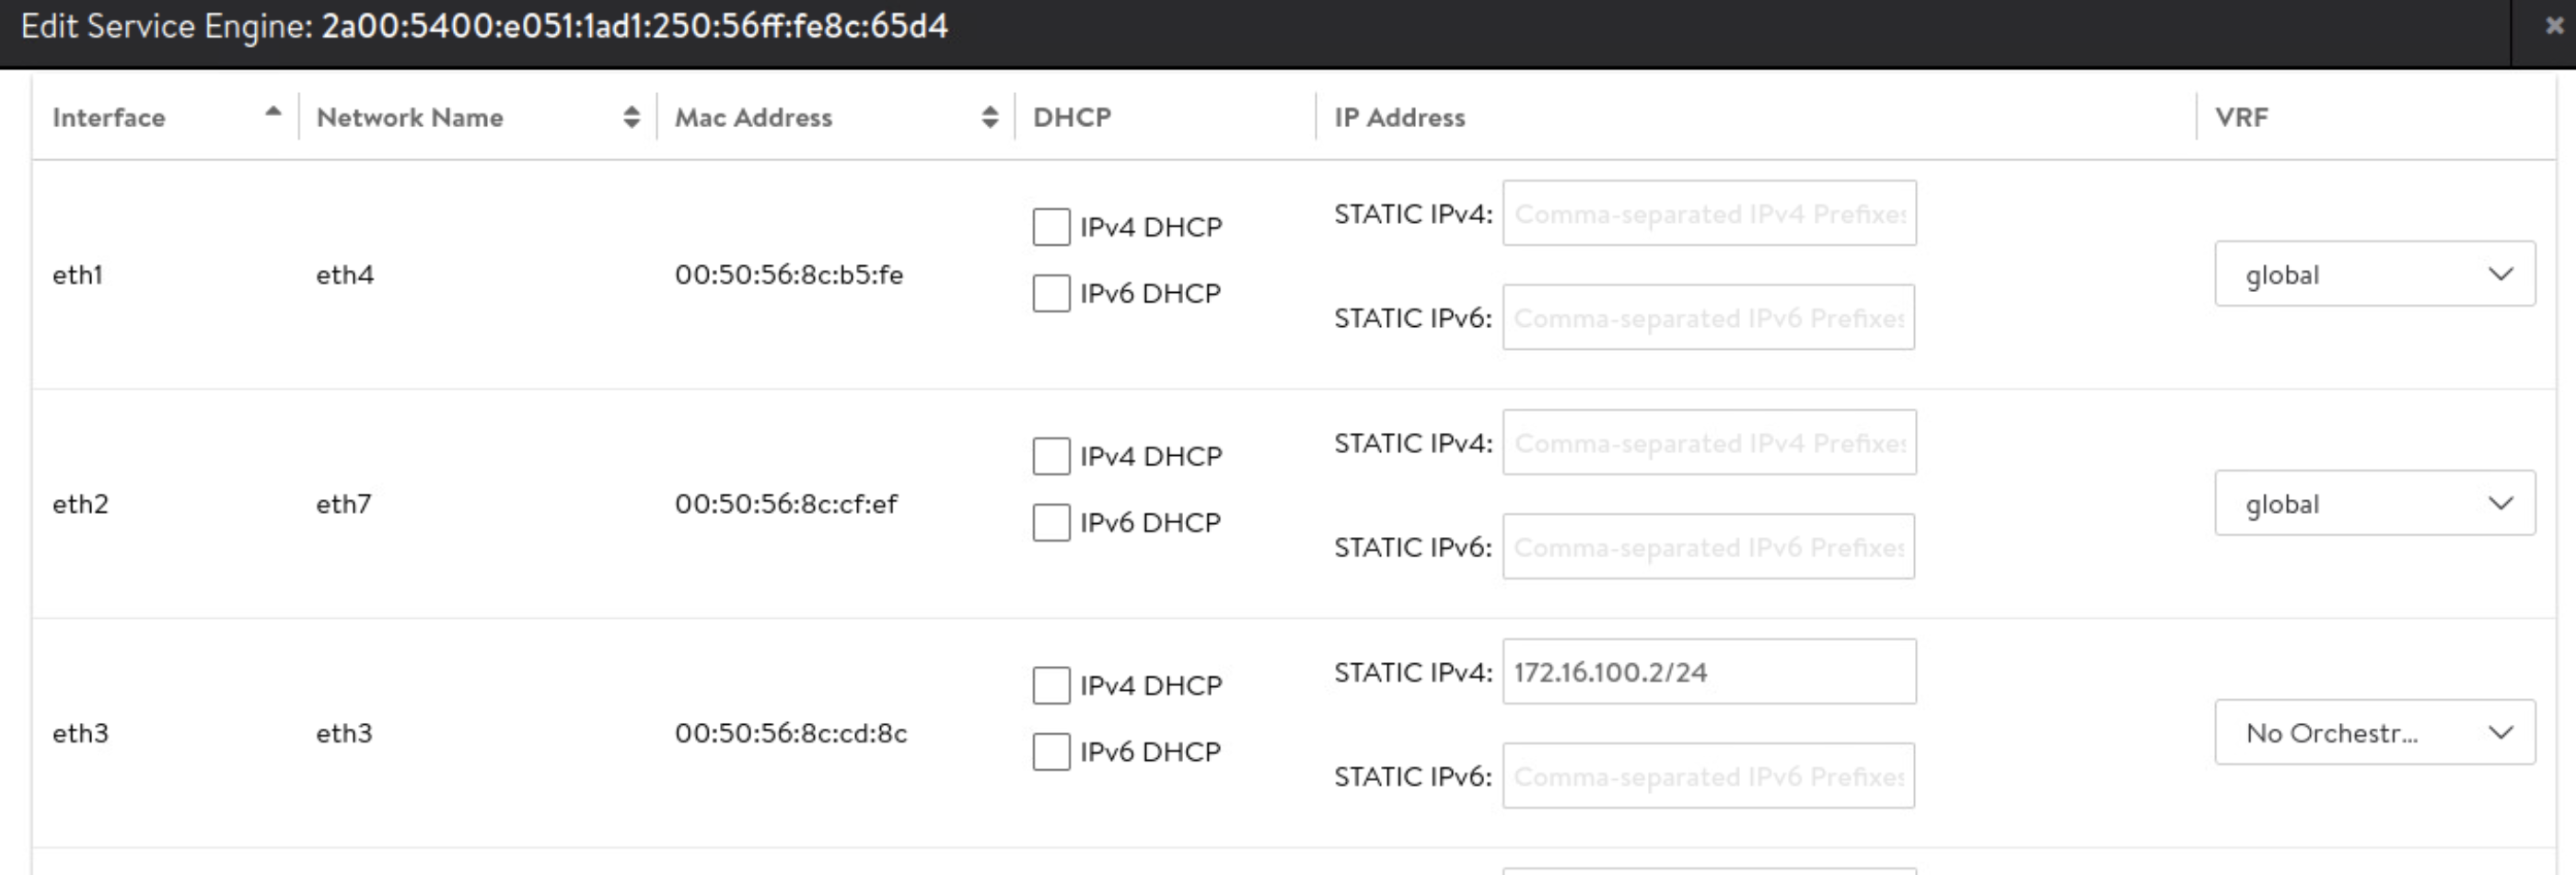Image resolution: width=2576 pixels, height=875 pixels.
Task: Expand eth2 VRF global dropdown
Action: pyautogui.click(x=2374, y=503)
